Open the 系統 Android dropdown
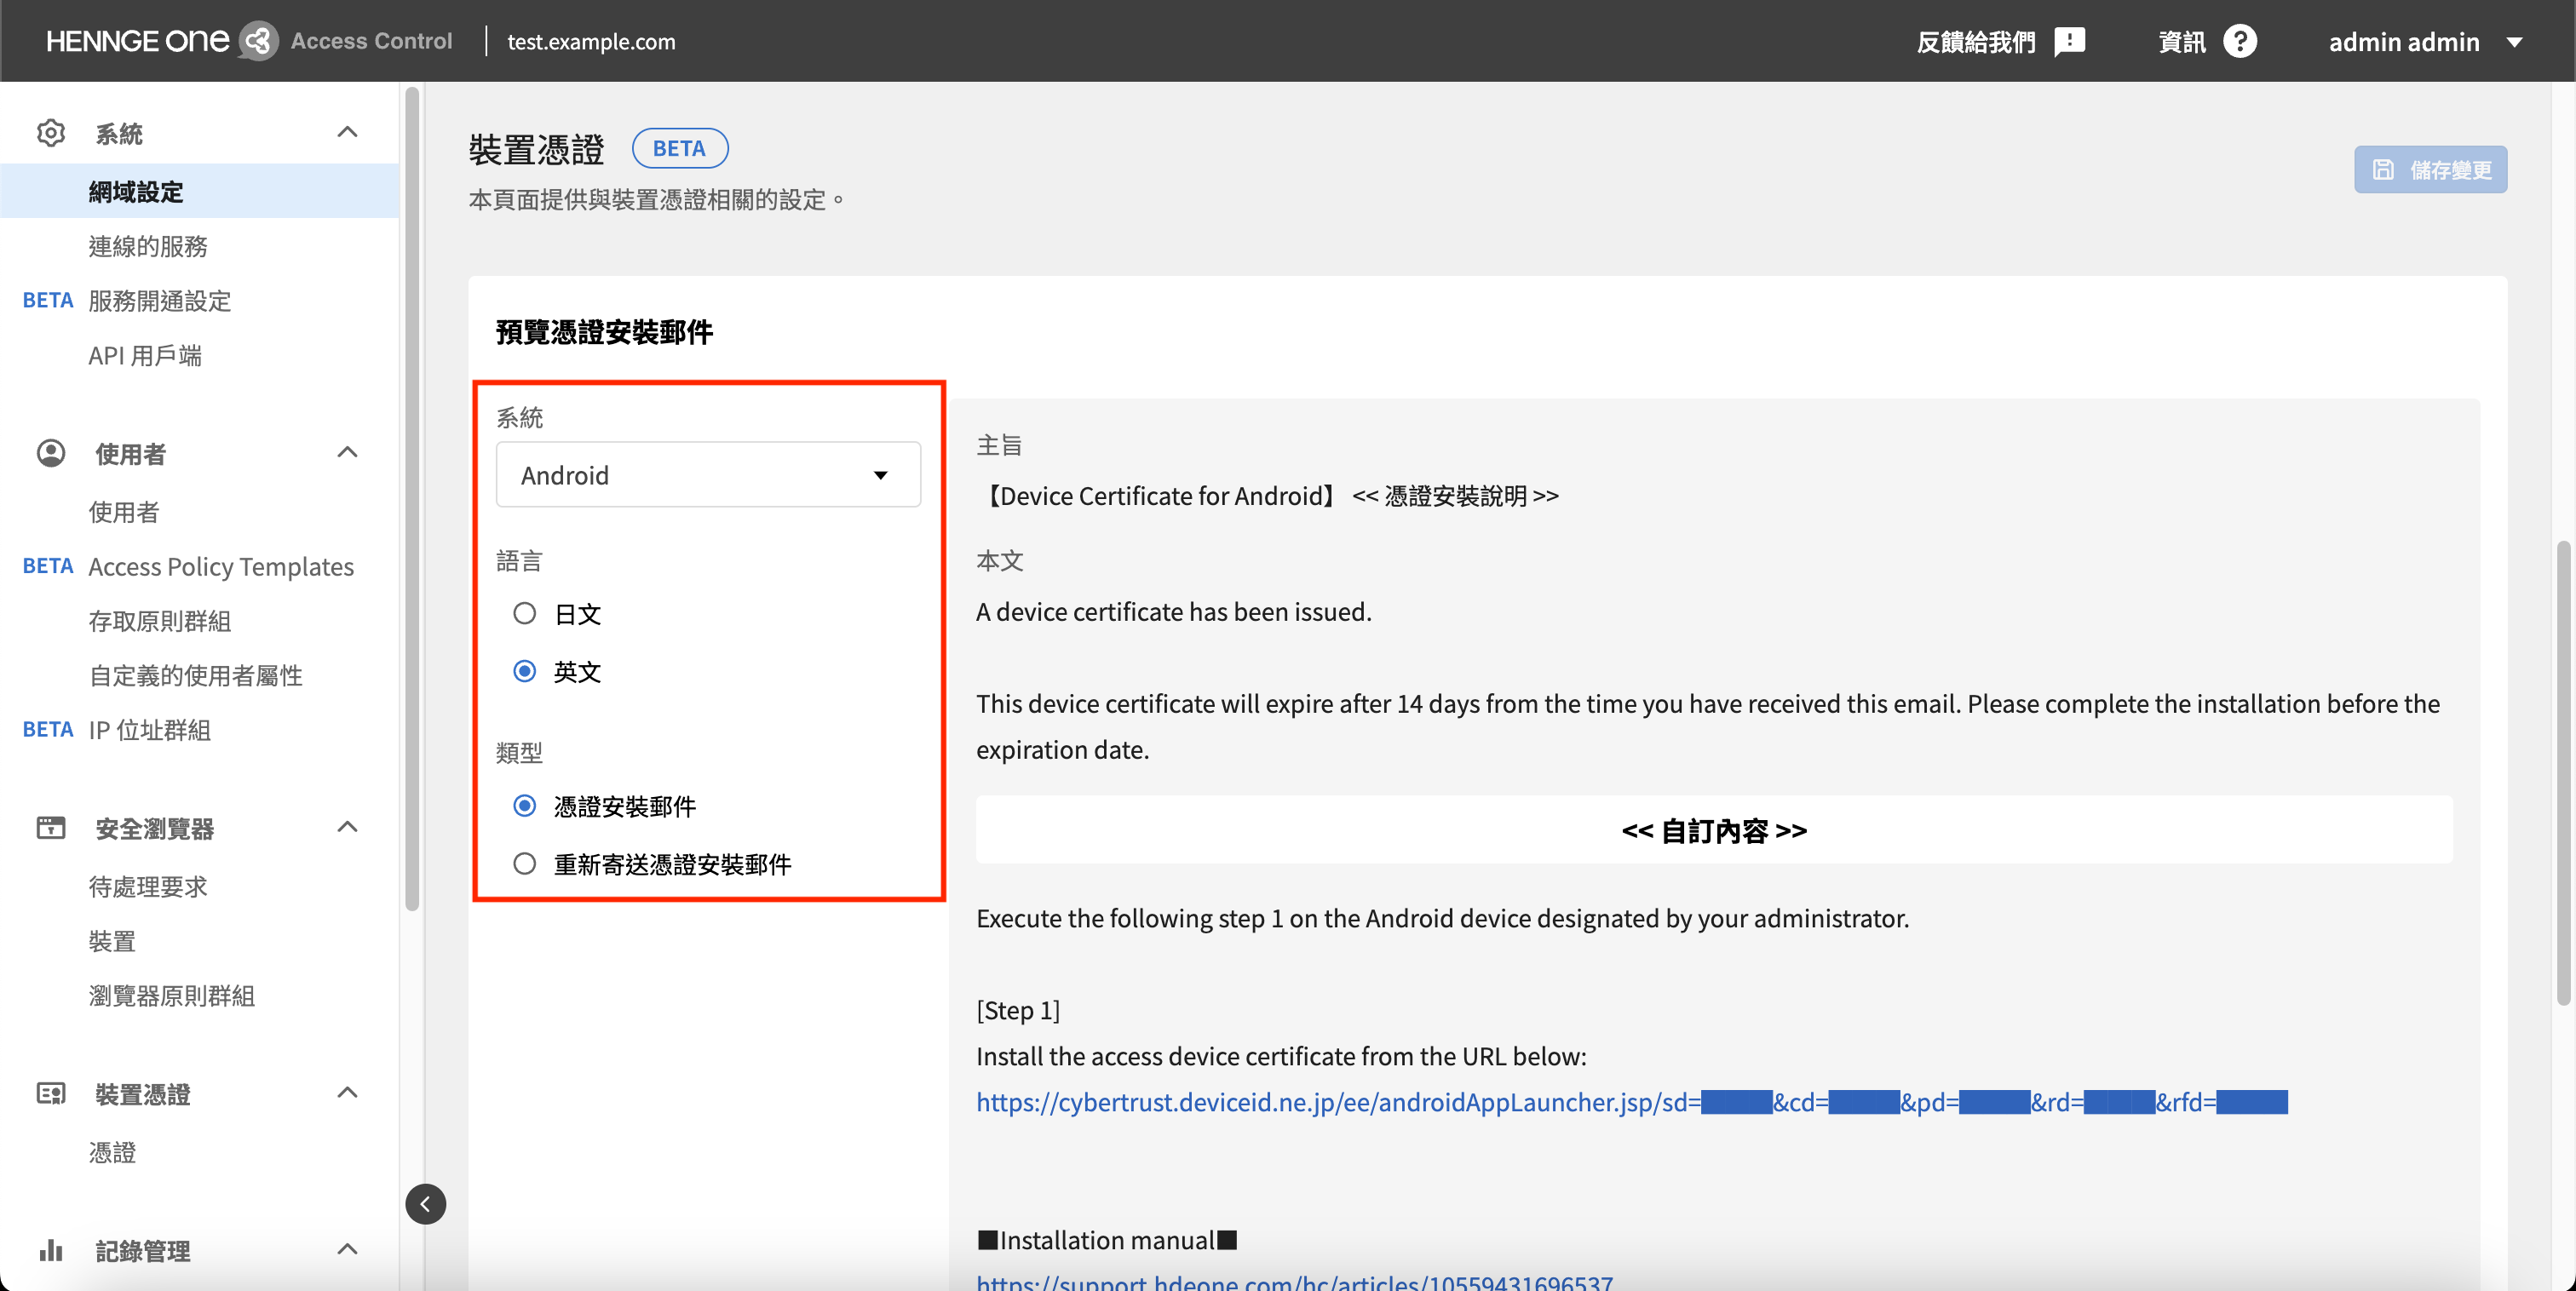 [x=708, y=474]
